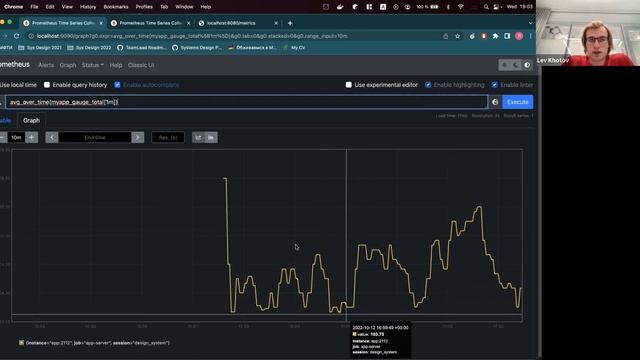Open the Alerts page in Prometheus navbar
This screenshot has width=640, height=360.
point(46,65)
